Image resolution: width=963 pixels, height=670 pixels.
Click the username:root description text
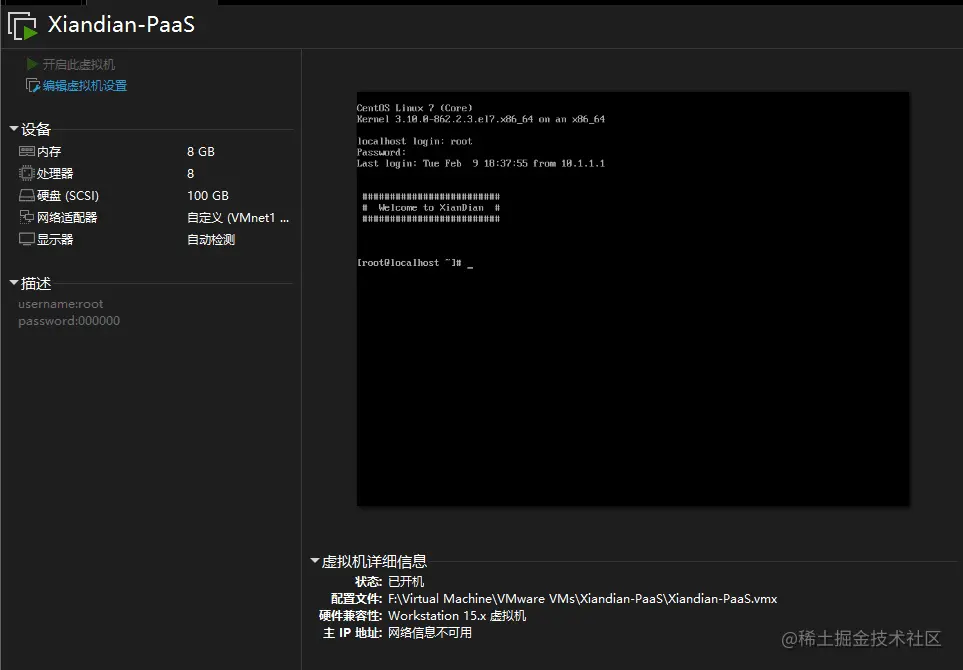pyautogui.click(x=61, y=304)
